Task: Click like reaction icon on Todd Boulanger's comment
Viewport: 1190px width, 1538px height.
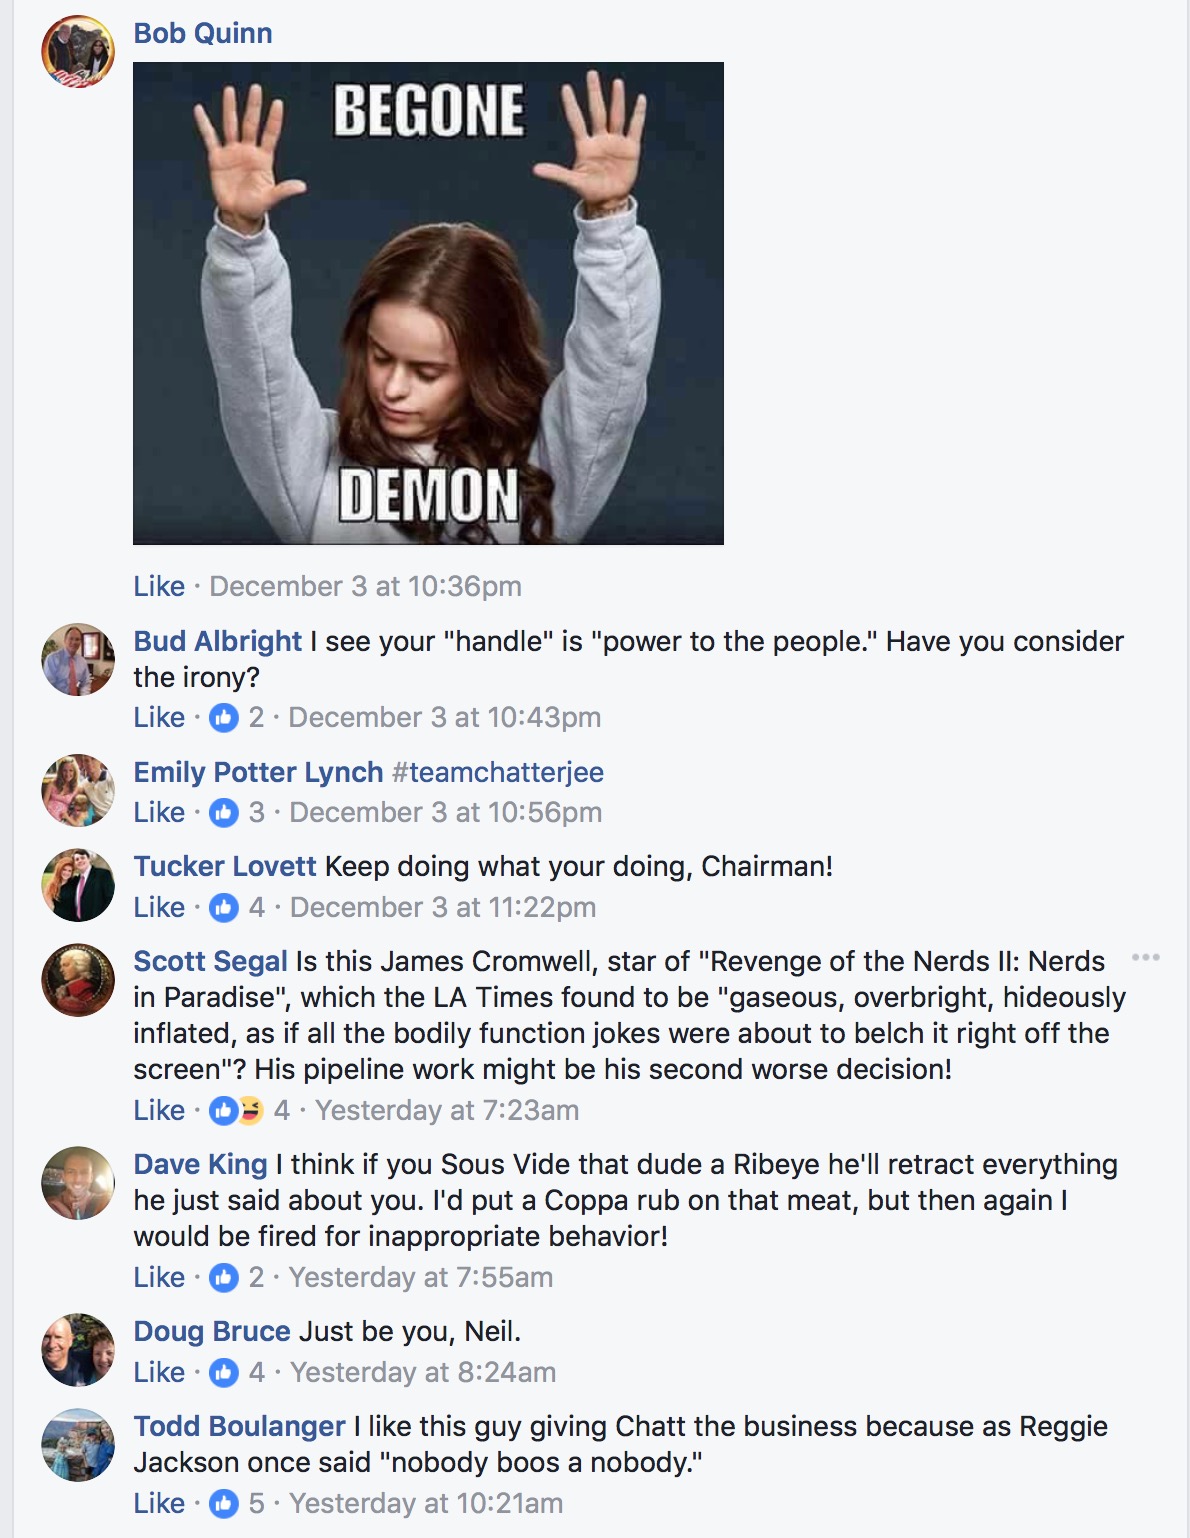Action: (x=224, y=1503)
